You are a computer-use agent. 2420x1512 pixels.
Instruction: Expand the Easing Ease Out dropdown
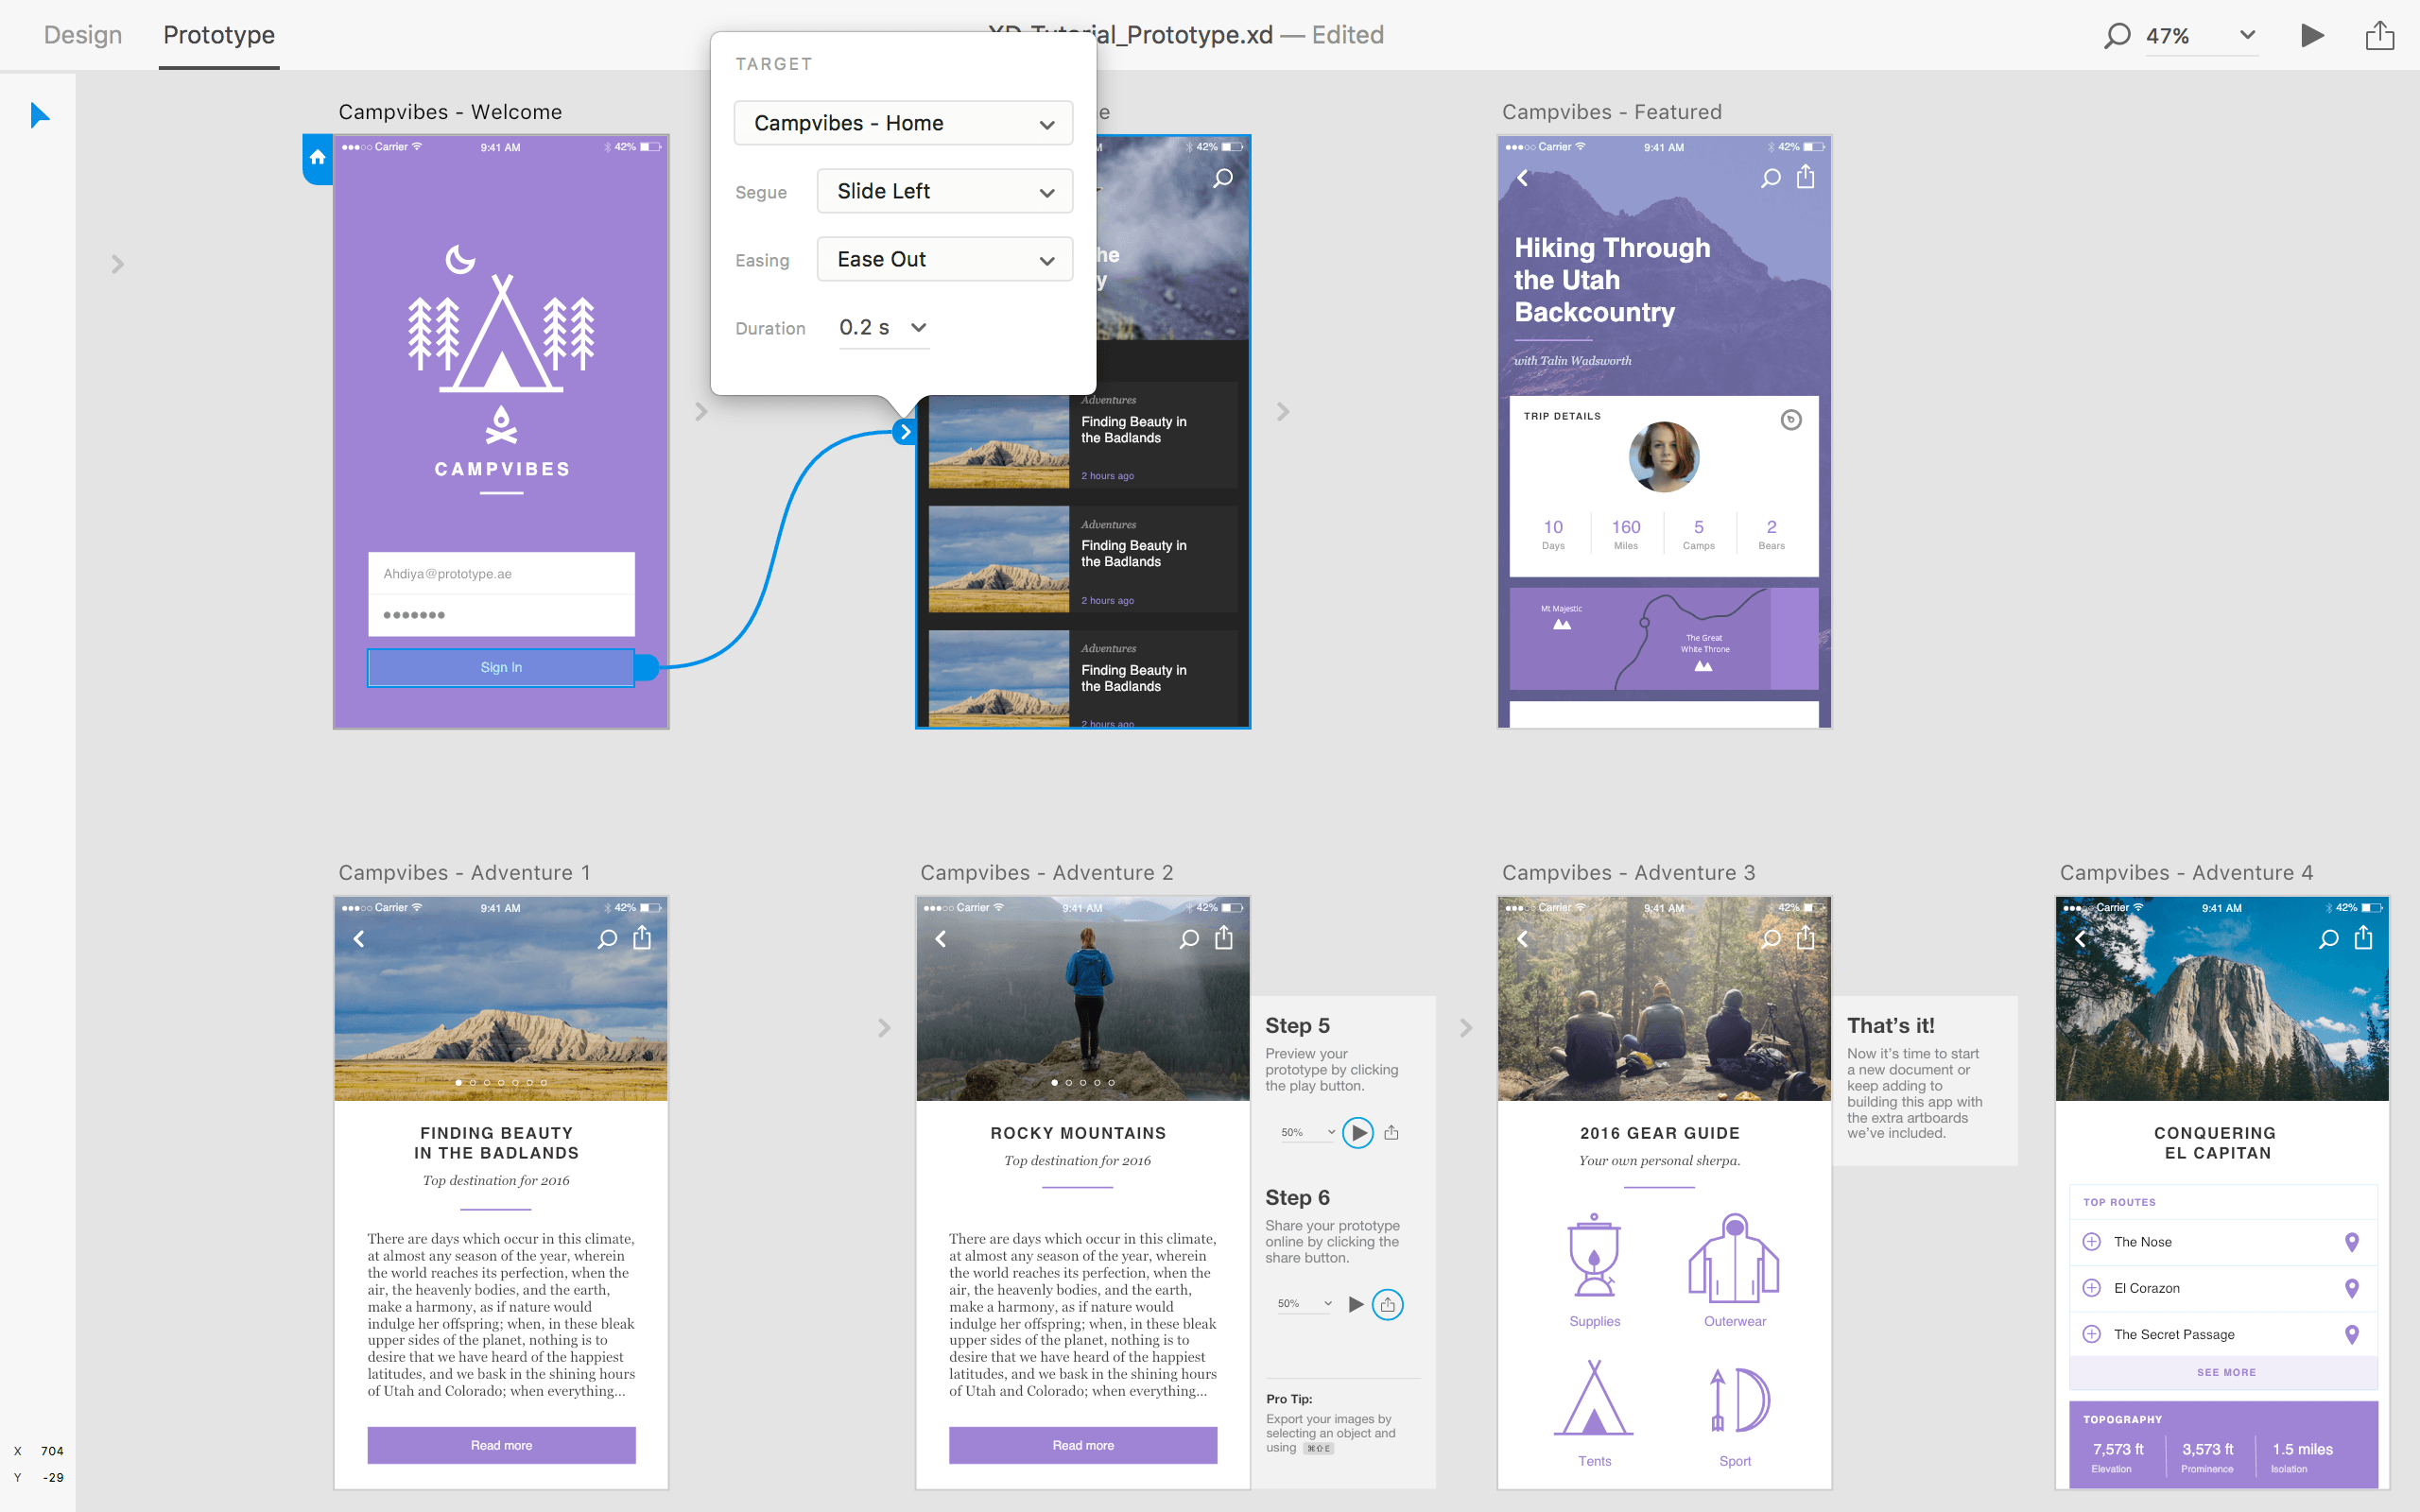point(942,260)
